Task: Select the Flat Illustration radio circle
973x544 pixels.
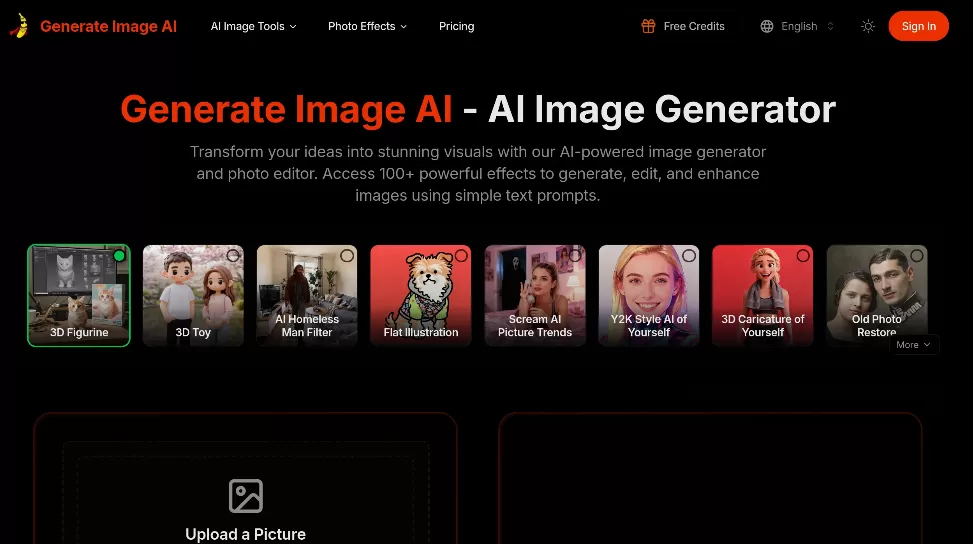Action: pyautogui.click(x=461, y=255)
